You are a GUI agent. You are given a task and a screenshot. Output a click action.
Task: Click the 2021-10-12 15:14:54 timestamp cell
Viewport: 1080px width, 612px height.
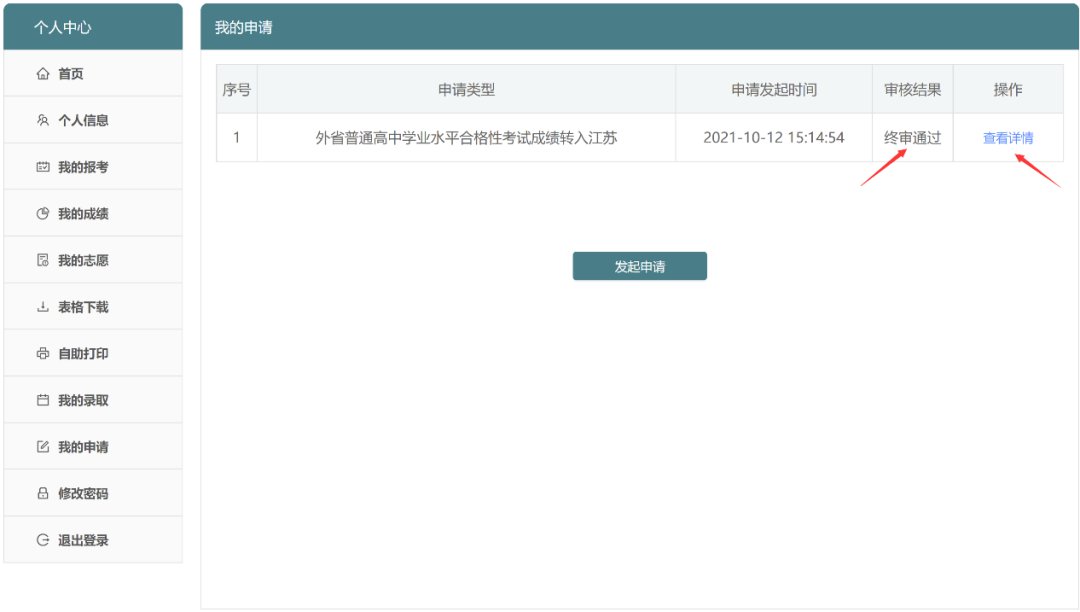coord(773,138)
